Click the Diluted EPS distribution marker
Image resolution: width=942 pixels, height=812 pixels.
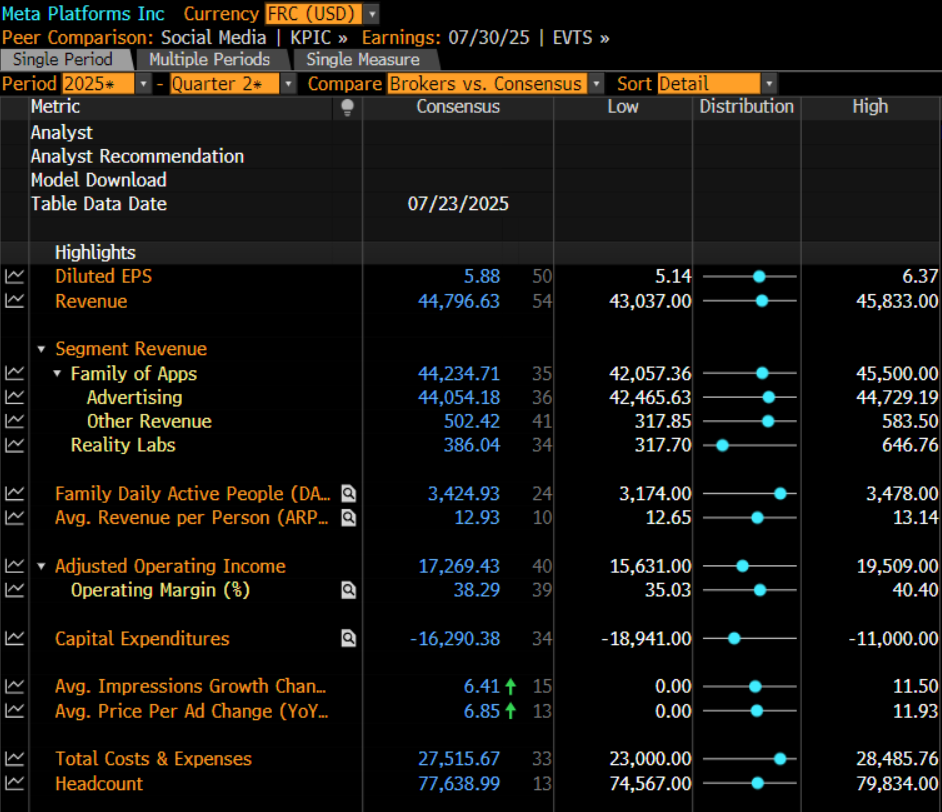[759, 276]
